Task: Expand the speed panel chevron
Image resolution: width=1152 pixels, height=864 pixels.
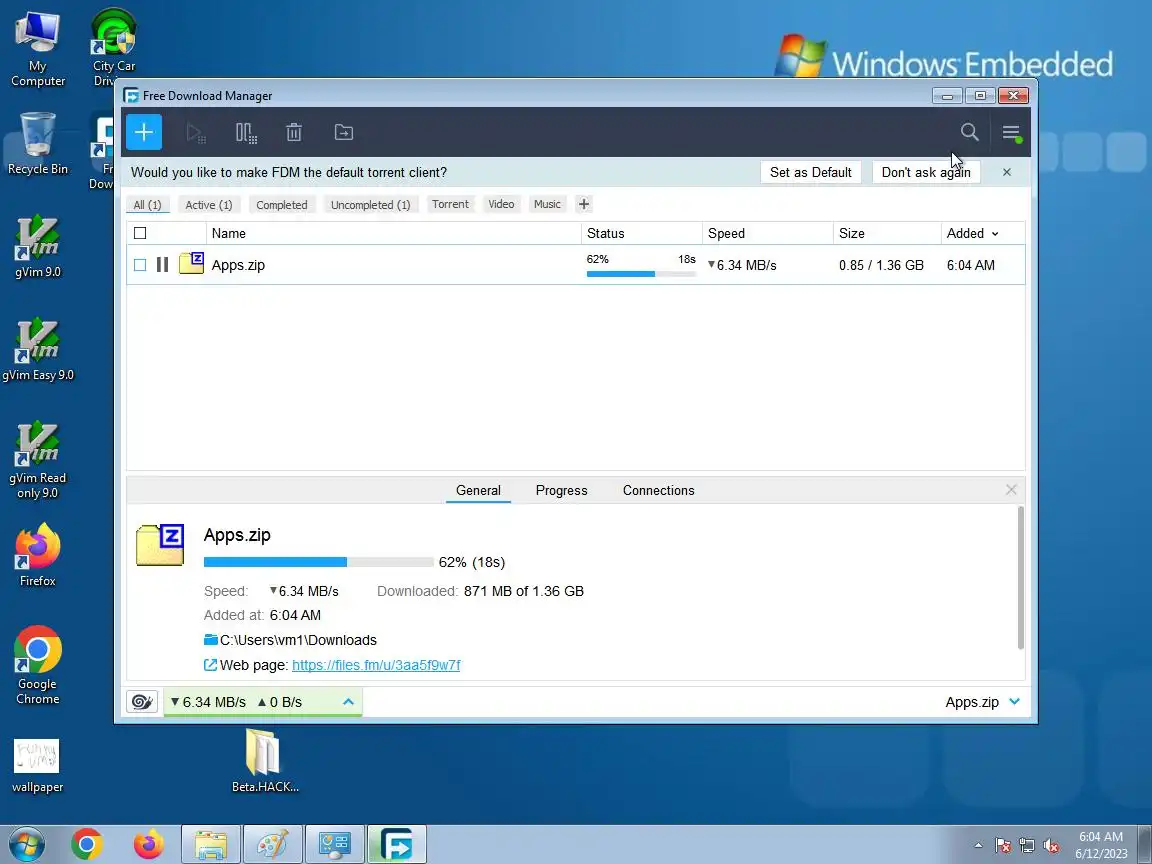Action: tap(348, 702)
